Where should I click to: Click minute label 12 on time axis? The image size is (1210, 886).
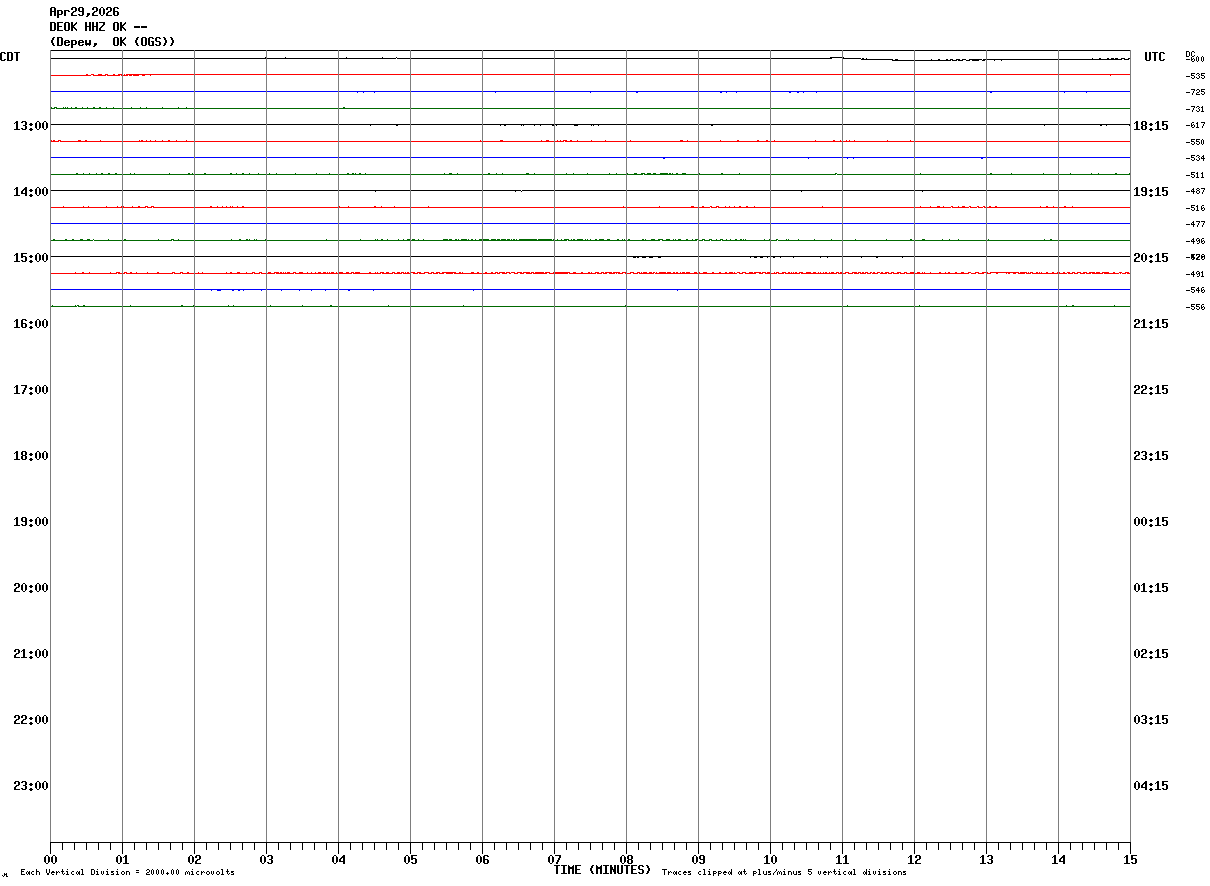click(x=914, y=860)
